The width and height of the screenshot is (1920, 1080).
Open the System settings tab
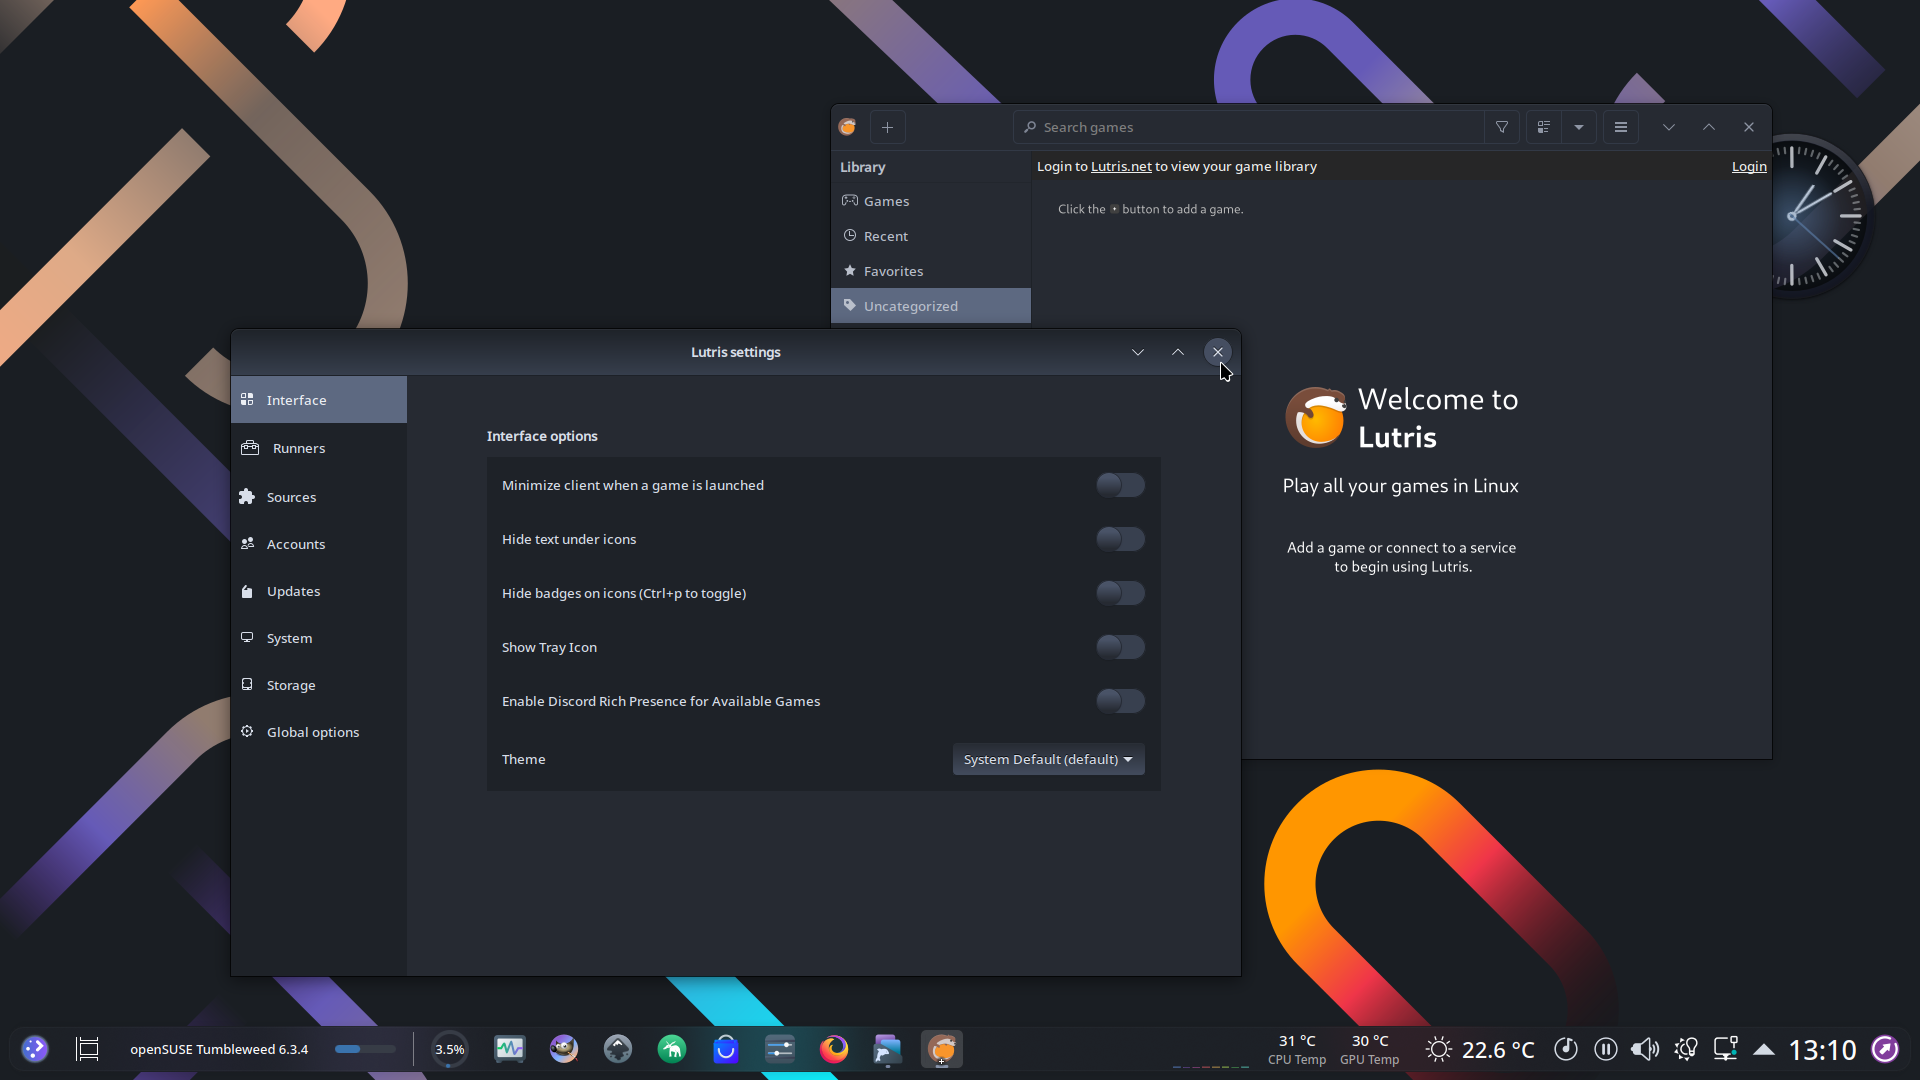[318, 638]
